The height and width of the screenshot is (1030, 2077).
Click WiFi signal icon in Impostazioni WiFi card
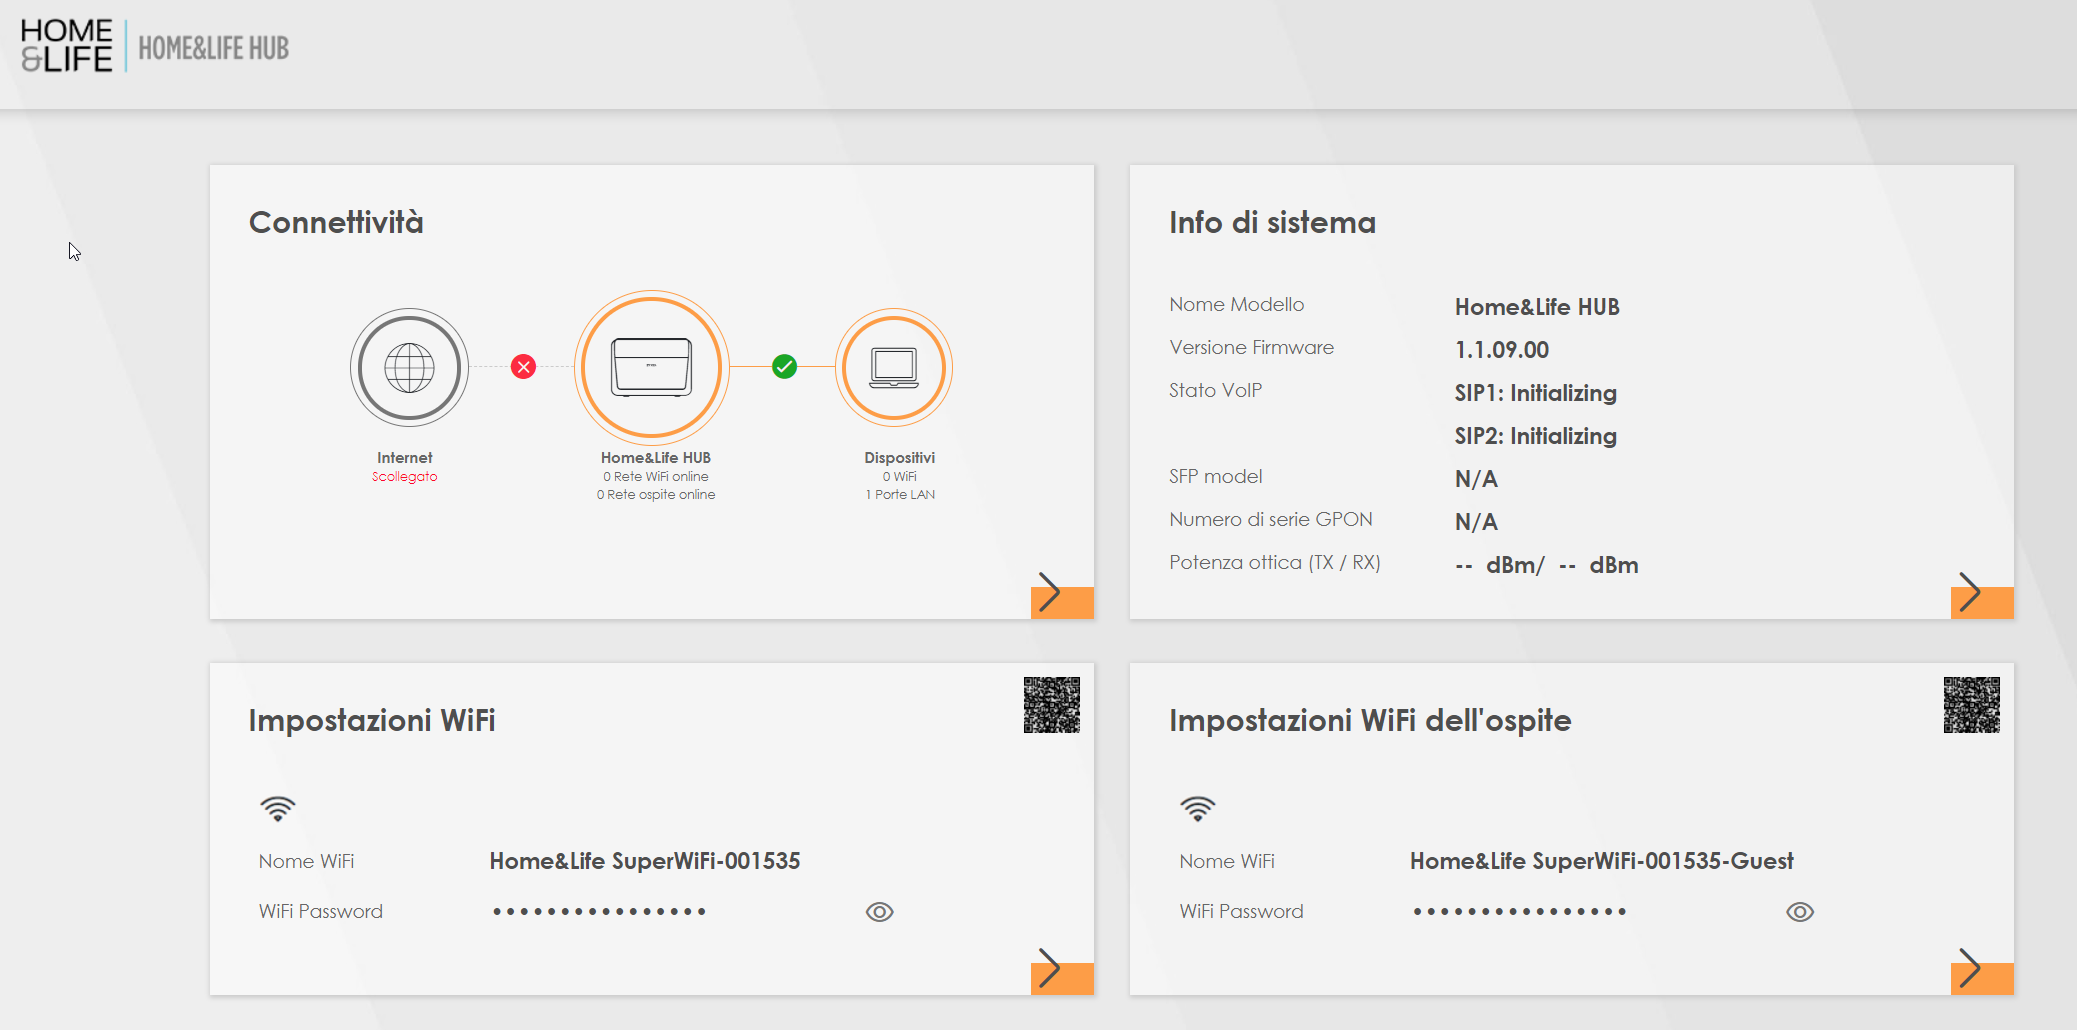point(278,808)
